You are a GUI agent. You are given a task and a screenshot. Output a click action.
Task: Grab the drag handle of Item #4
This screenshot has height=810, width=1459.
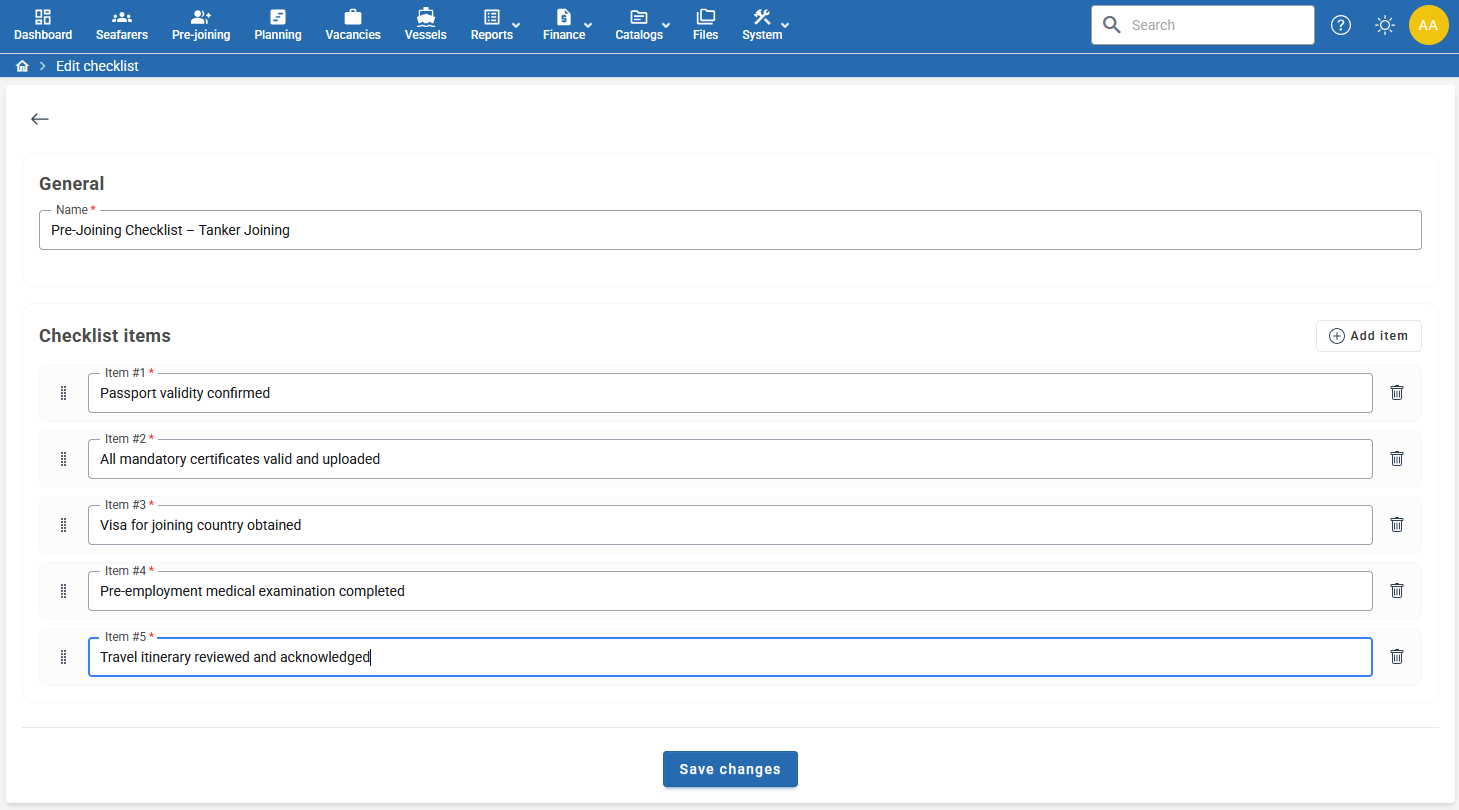click(63, 591)
